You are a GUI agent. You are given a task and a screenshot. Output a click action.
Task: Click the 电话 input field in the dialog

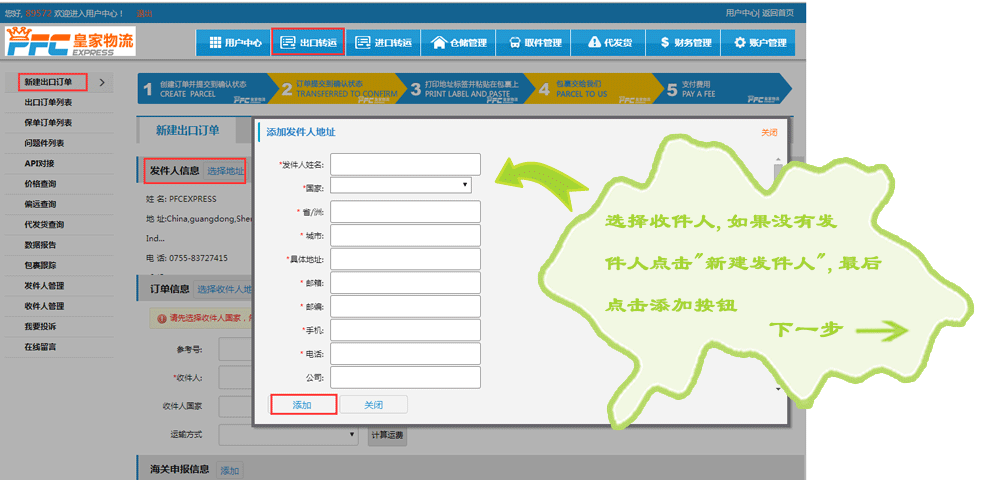(x=405, y=354)
